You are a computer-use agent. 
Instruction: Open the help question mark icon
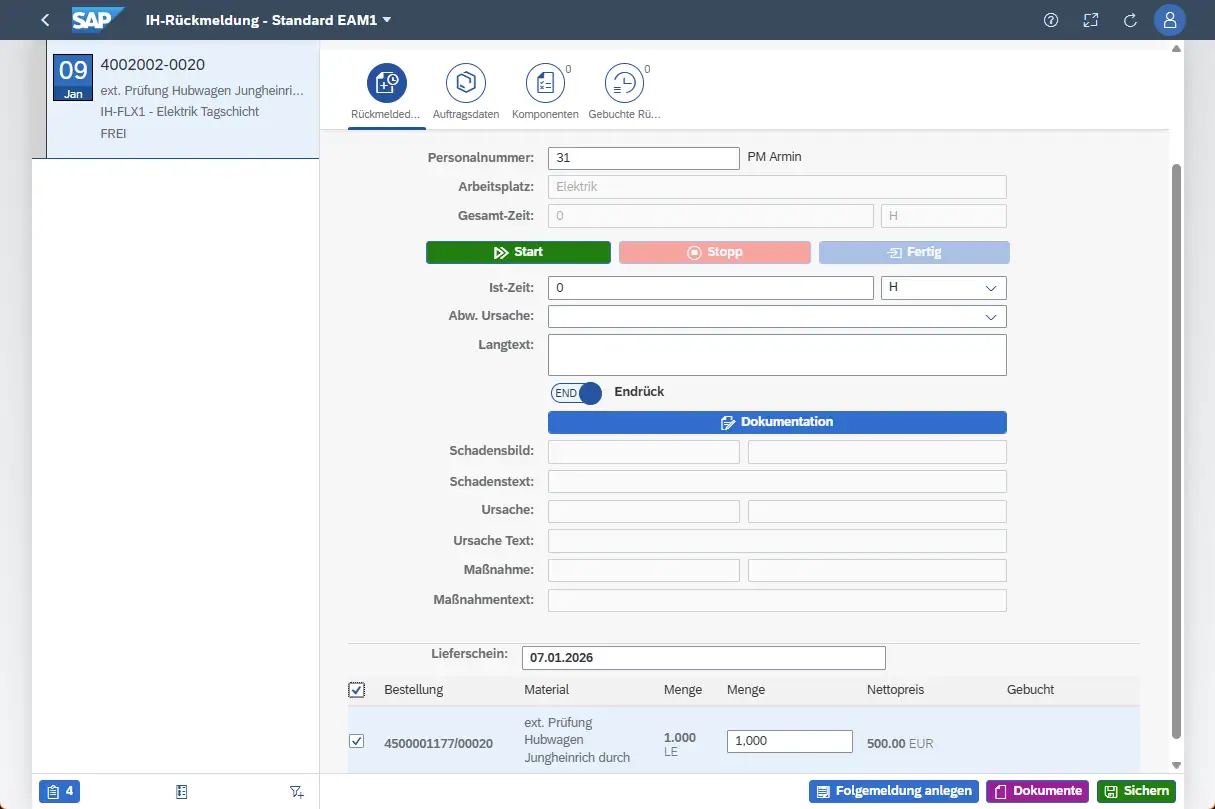(1051, 20)
